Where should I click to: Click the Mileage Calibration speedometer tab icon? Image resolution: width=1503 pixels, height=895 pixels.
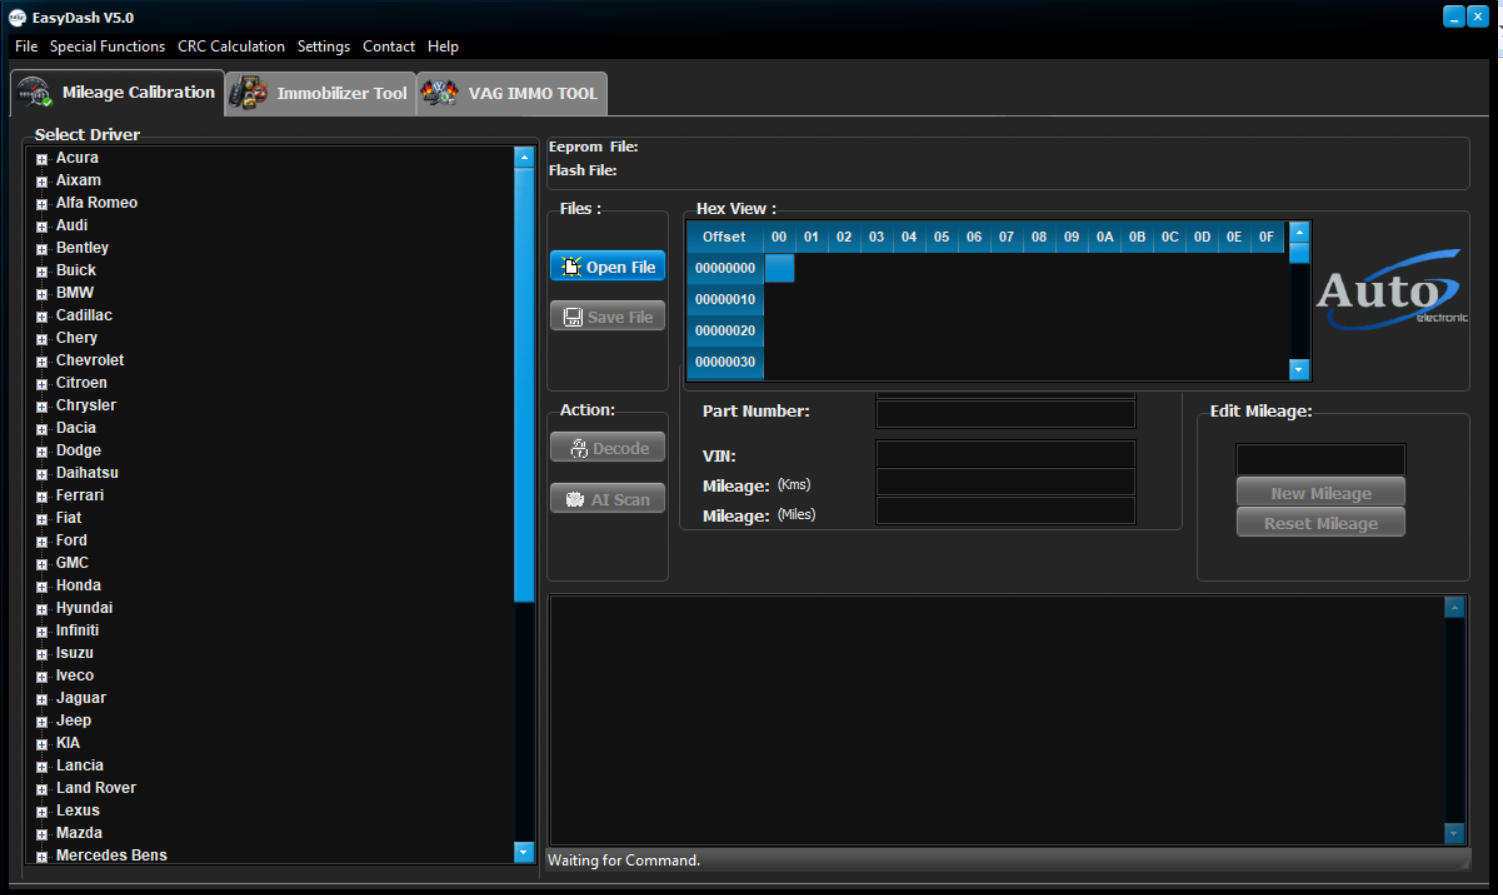click(x=35, y=92)
